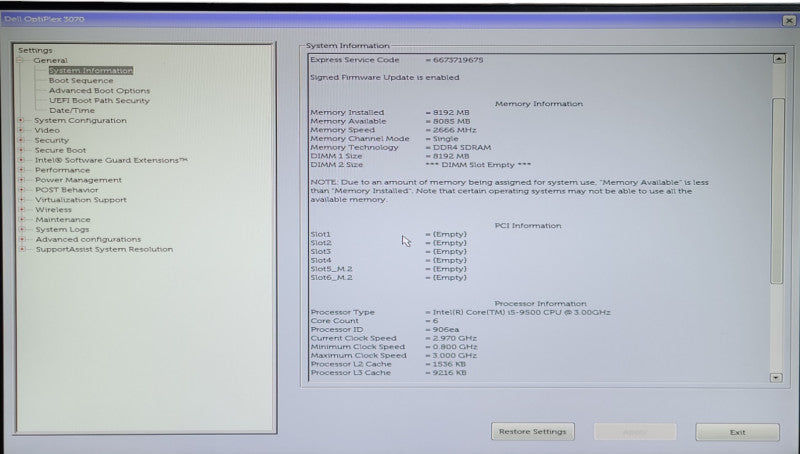Click the Exit button

tap(737, 432)
